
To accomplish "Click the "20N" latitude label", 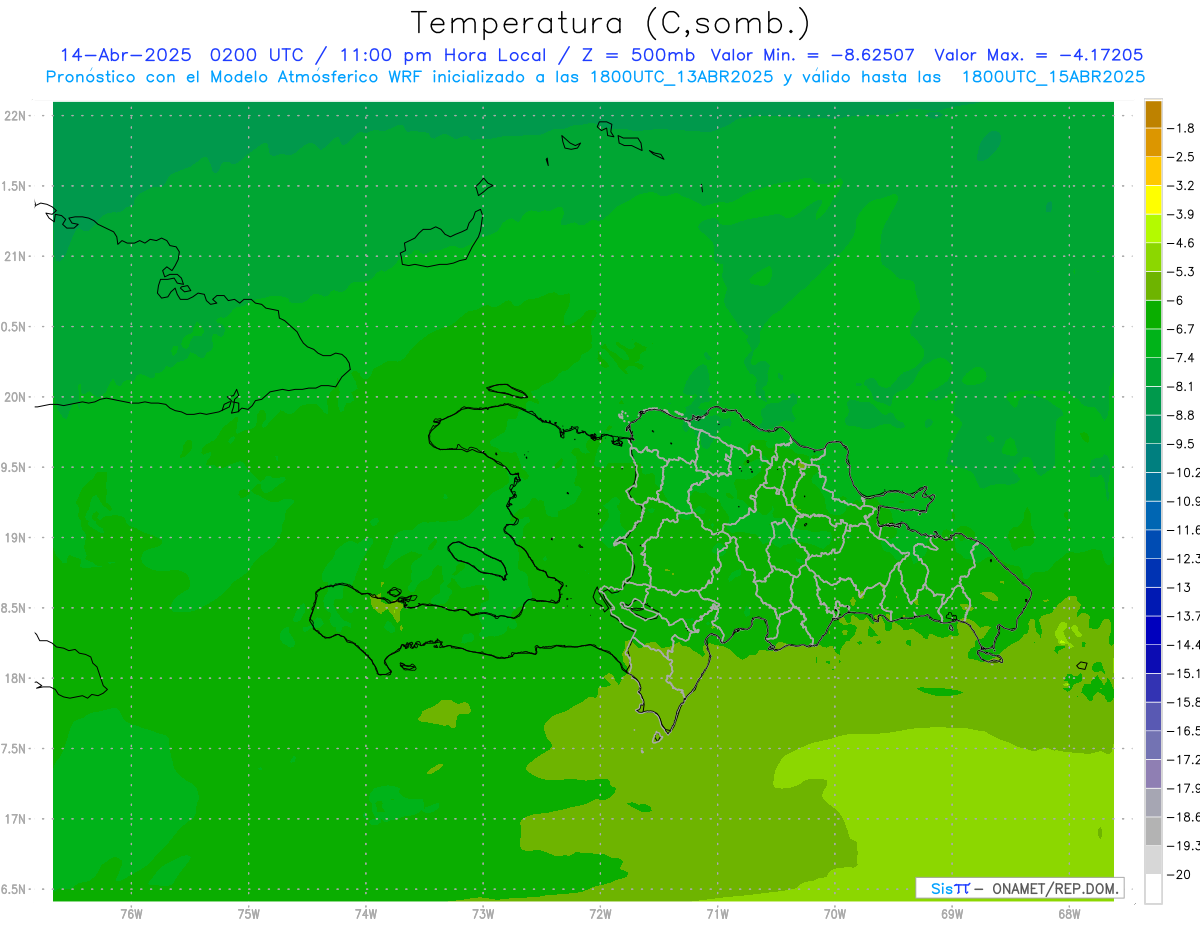I will click(16, 397).
